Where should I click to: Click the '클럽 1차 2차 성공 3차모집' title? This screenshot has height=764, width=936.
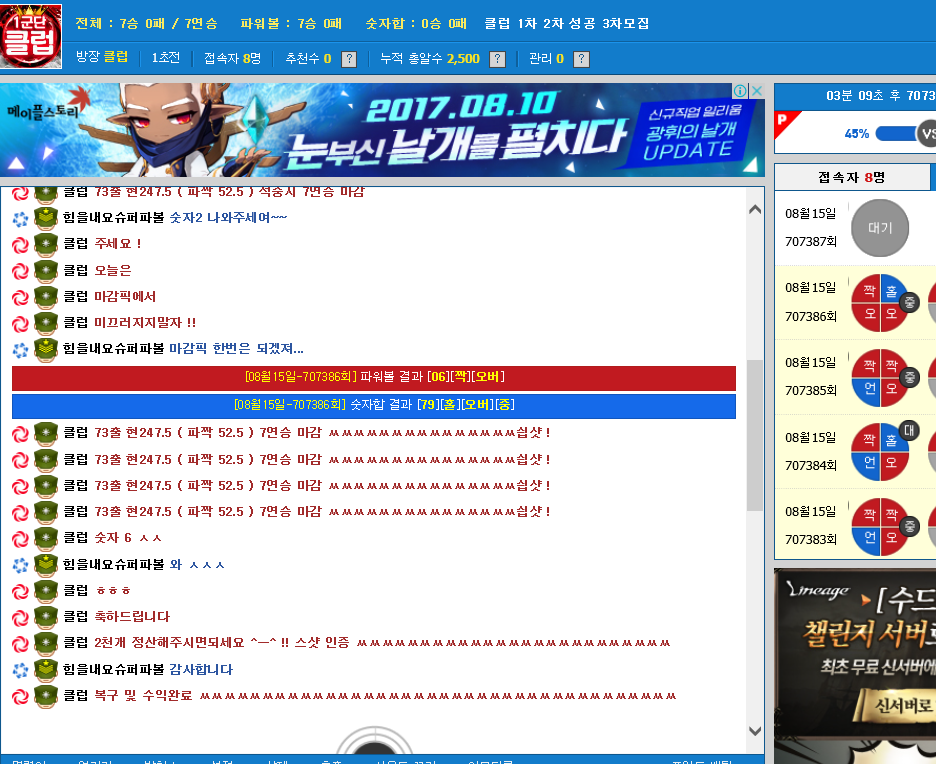(x=566, y=23)
